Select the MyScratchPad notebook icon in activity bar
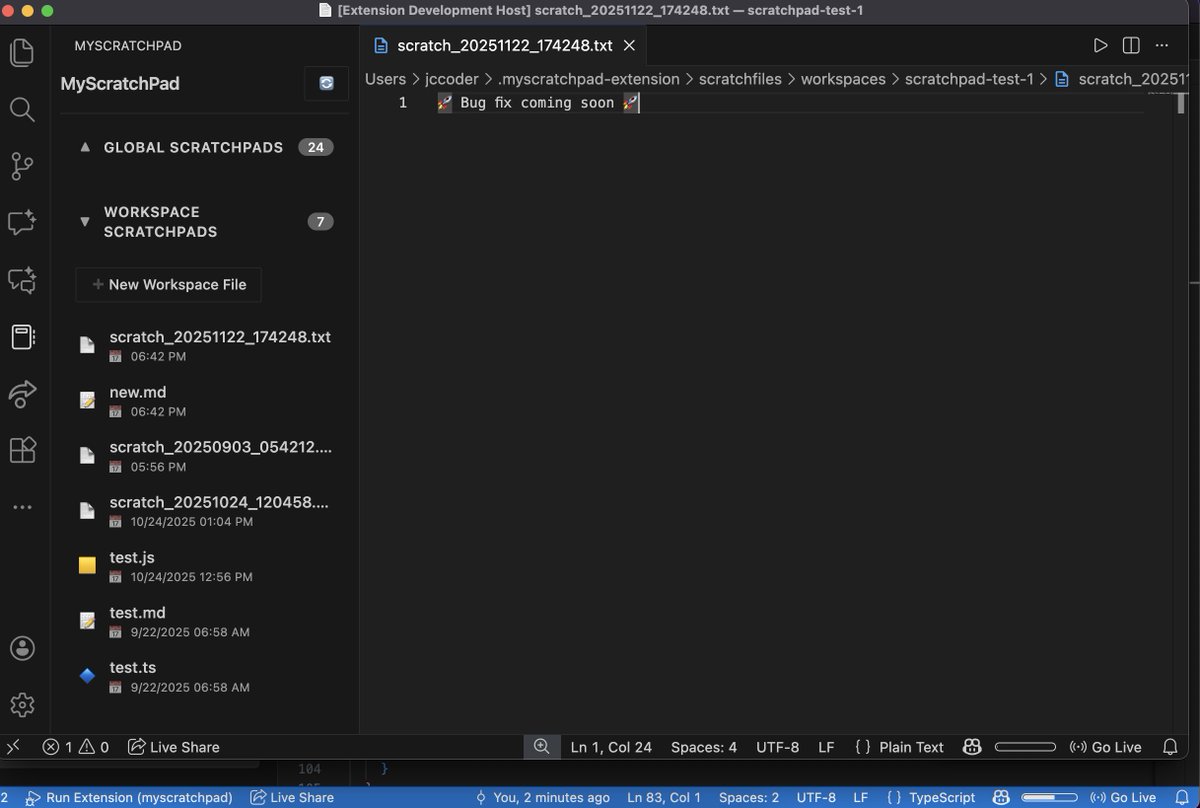This screenshot has height=808, width=1200. (x=22, y=337)
